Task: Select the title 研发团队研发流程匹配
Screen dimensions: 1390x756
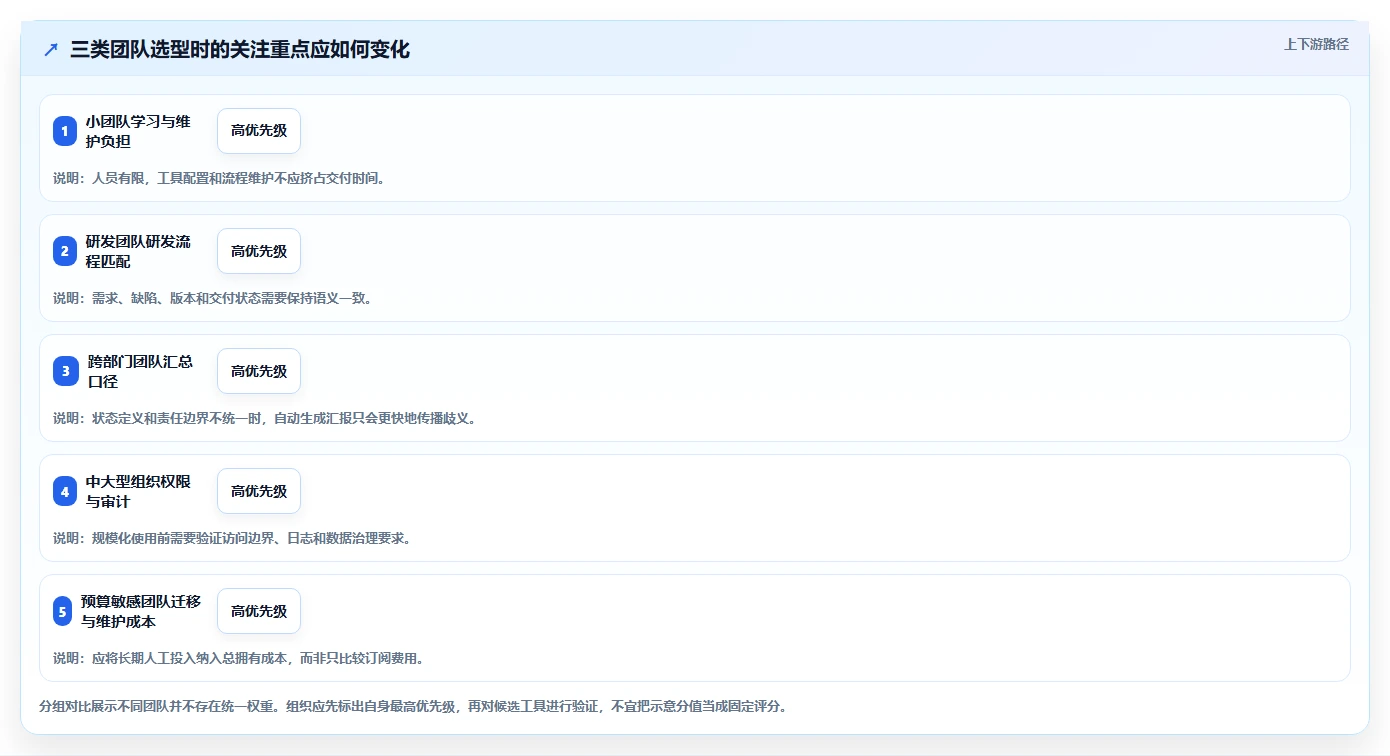Action: (x=138, y=251)
